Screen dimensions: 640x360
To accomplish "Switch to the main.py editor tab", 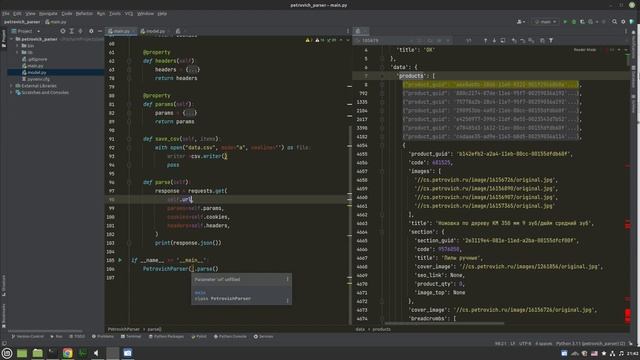I will click(121, 31).
